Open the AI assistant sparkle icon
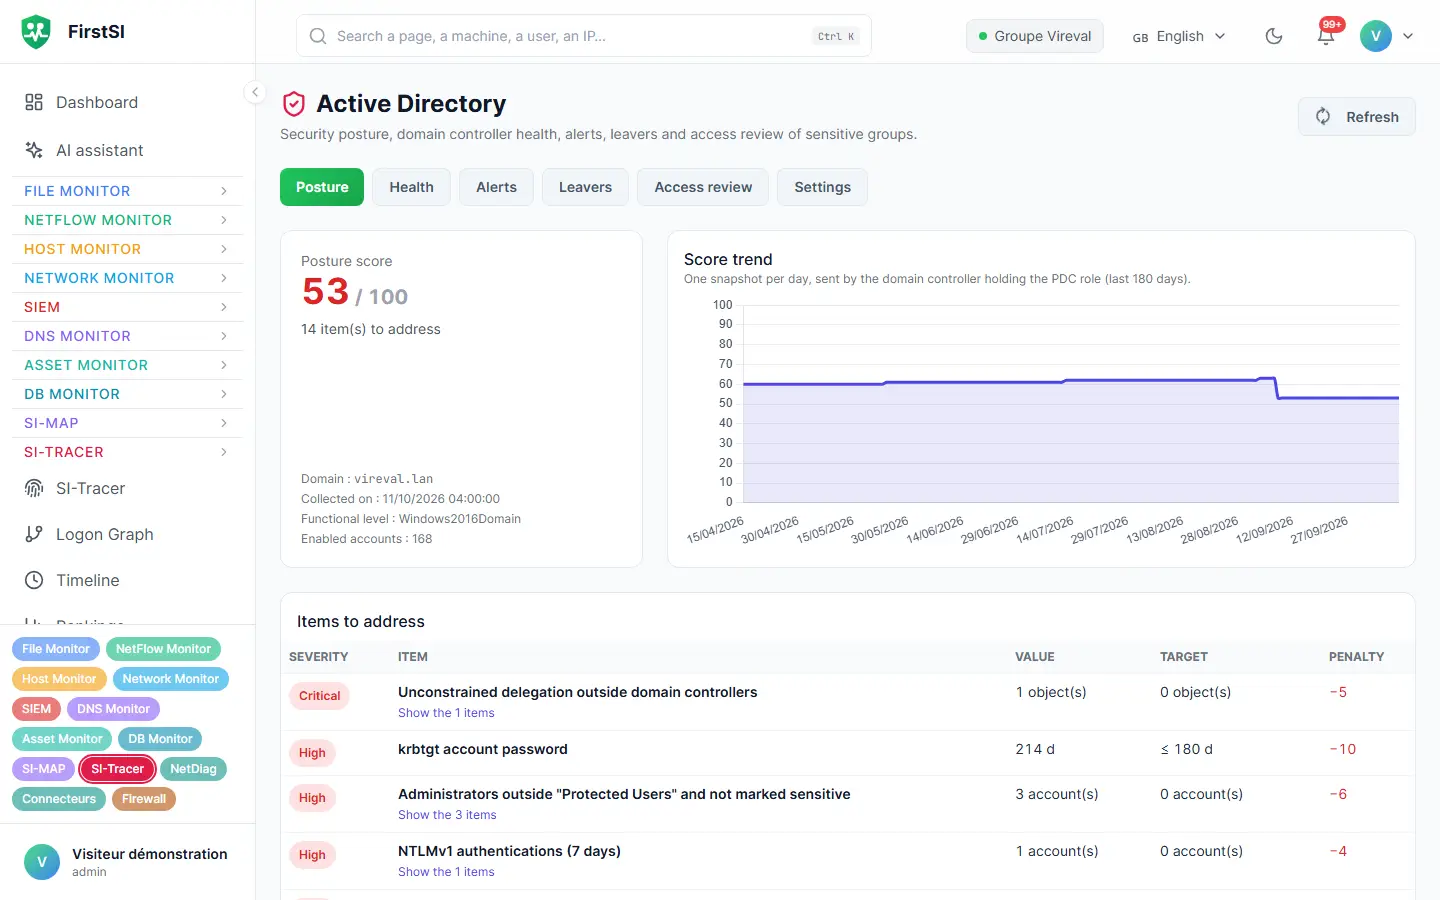The height and width of the screenshot is (900, 1440). coord(34,150)
